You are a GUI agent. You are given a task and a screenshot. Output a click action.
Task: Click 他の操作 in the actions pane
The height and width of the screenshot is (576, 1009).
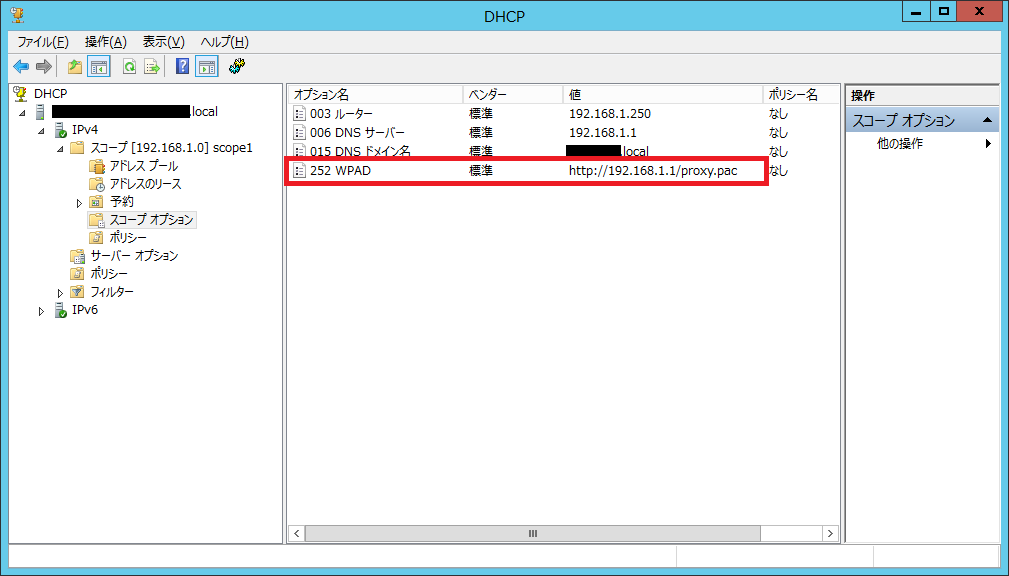pyautogui.click(x=900, y=144)
